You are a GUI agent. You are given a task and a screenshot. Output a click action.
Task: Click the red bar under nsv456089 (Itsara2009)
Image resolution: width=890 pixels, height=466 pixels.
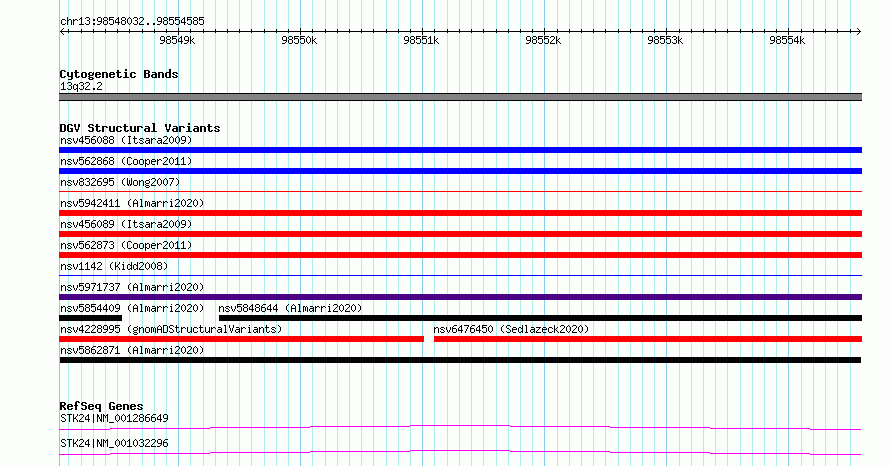pyautogui.click(x=460, y=234)
